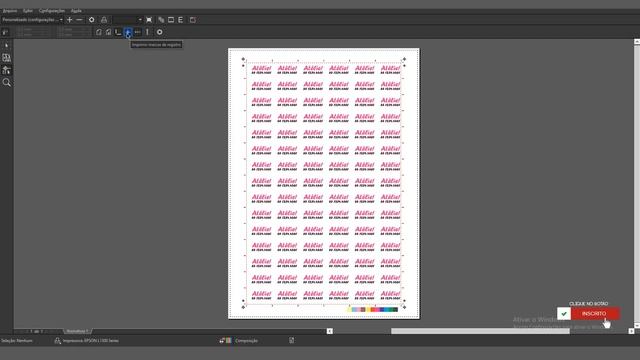Click the vertical scrollbar up arrow
The width and height of the screenshot is (640, 360).
637,42
